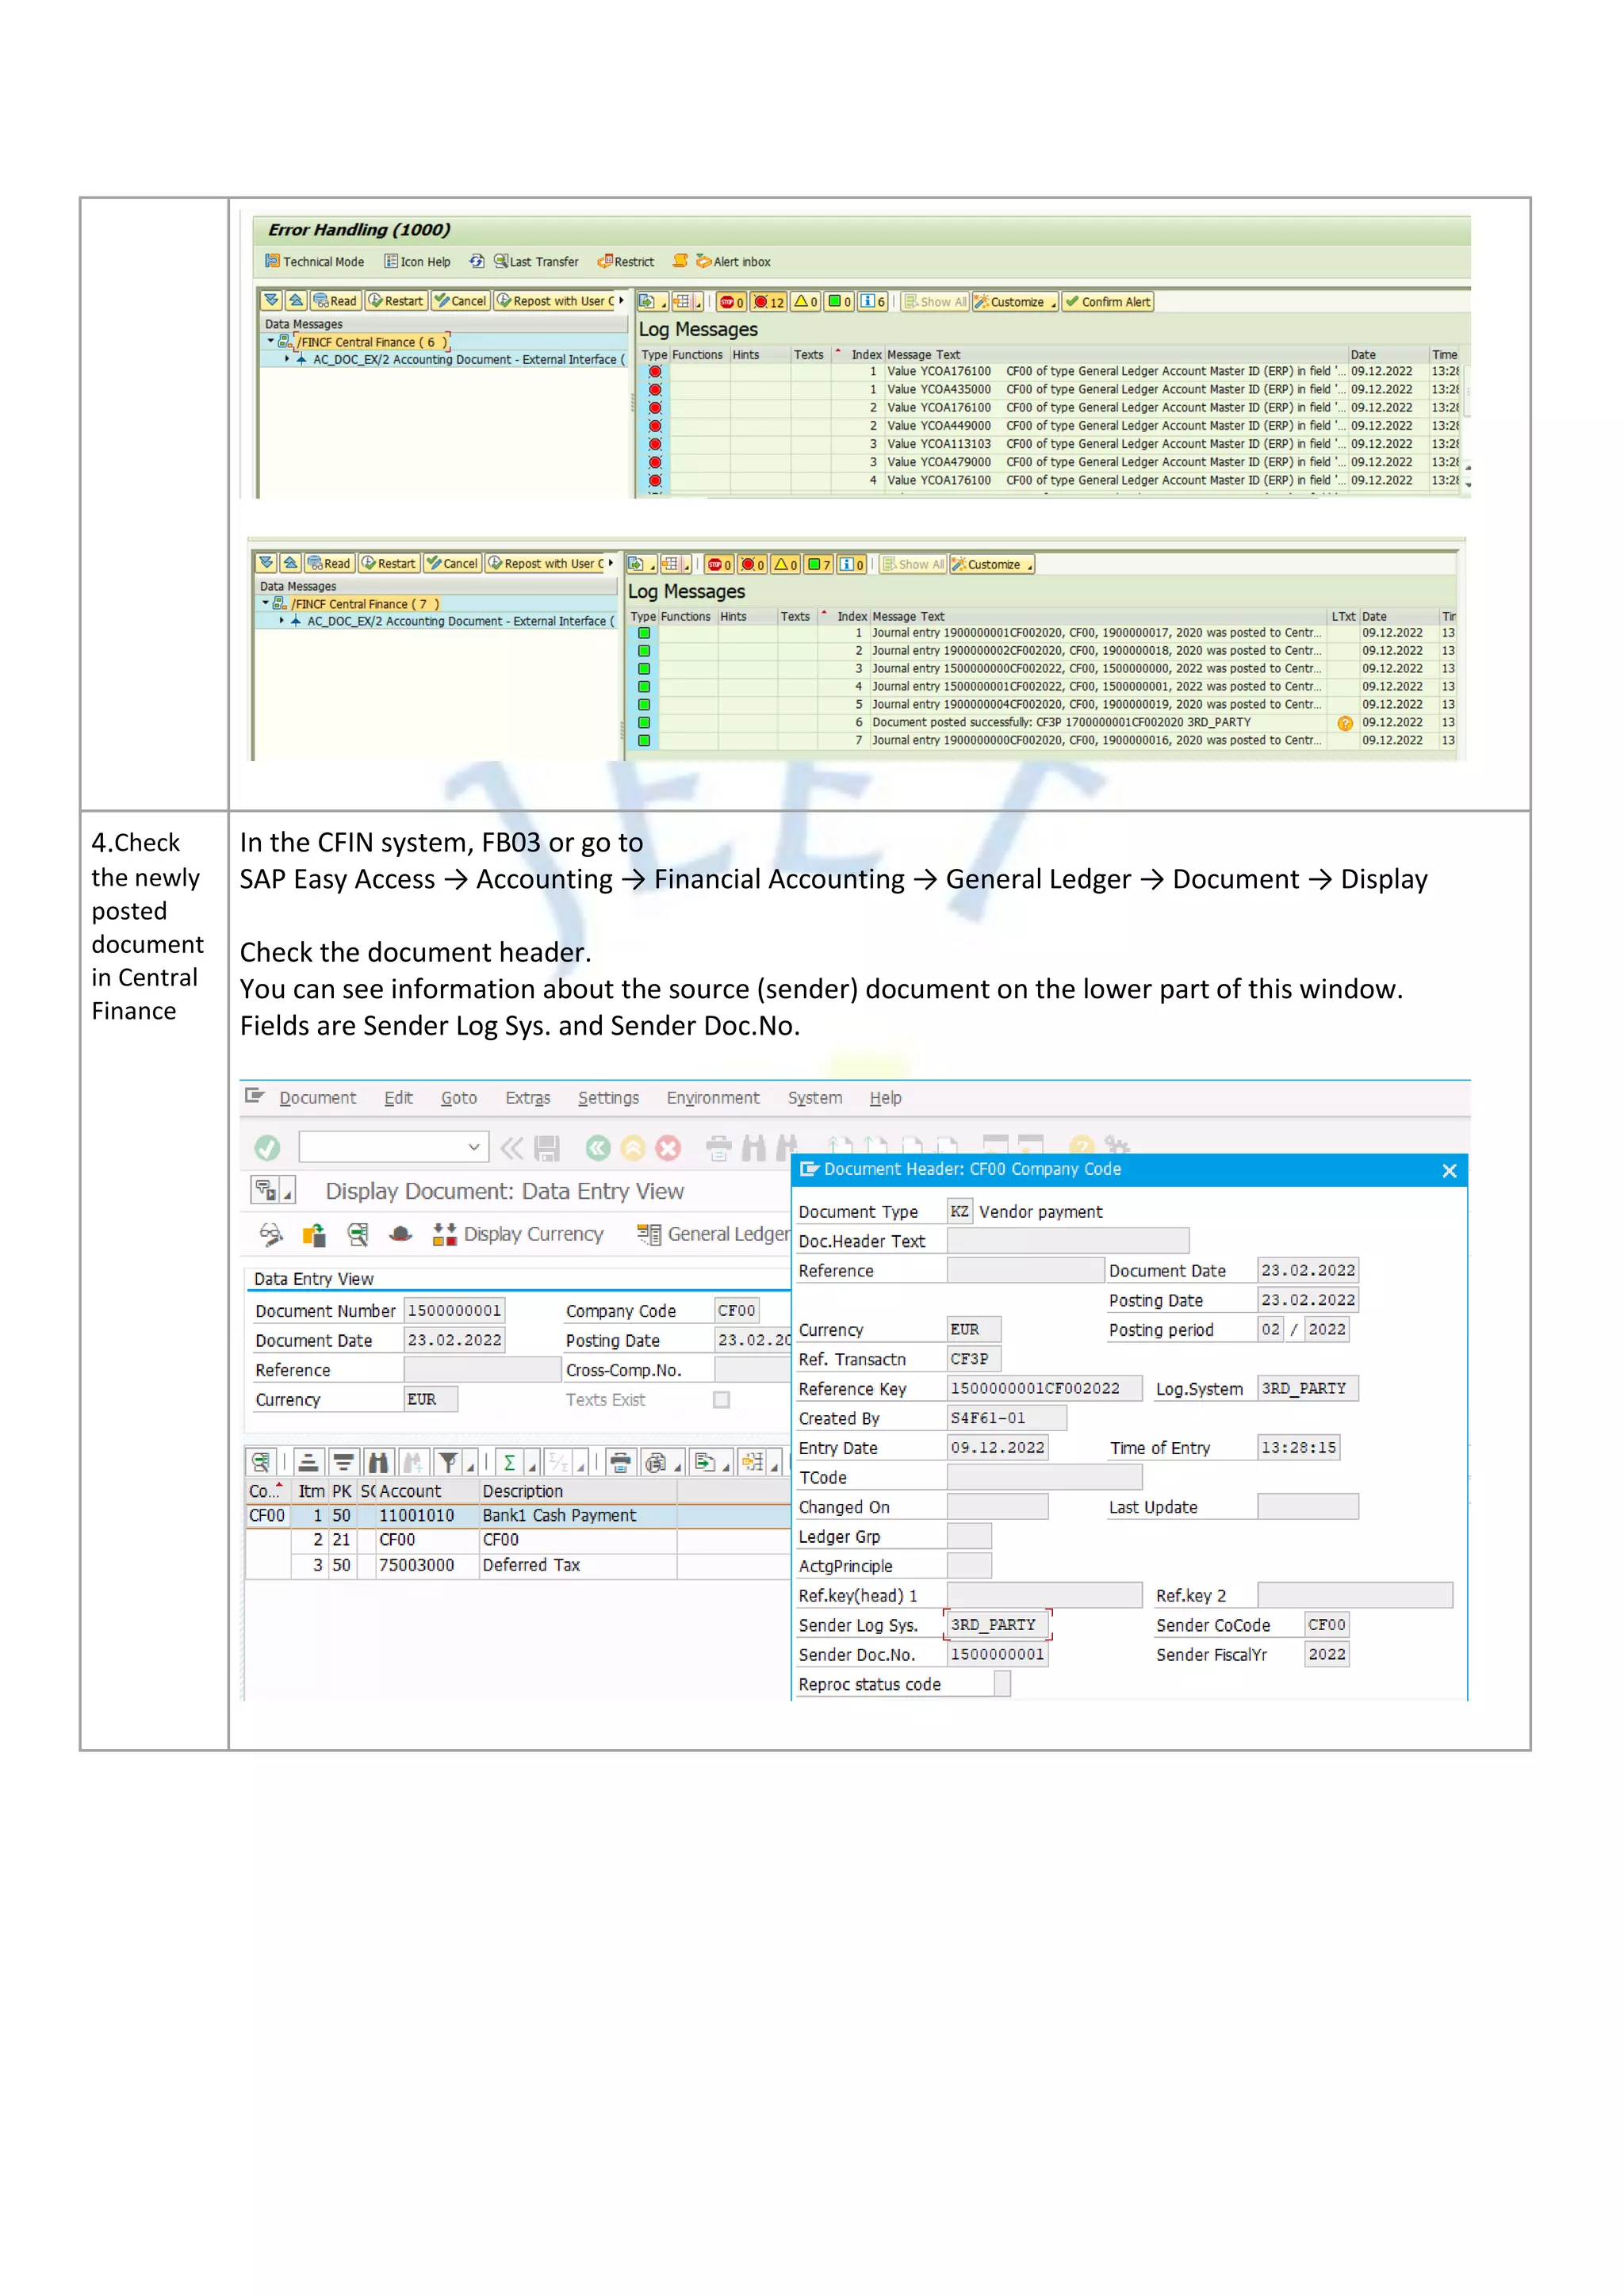Image resolution: width=1624 pixels, height=2296 pixels.
Task: Open the command field dropdown
Action: 474,1148
